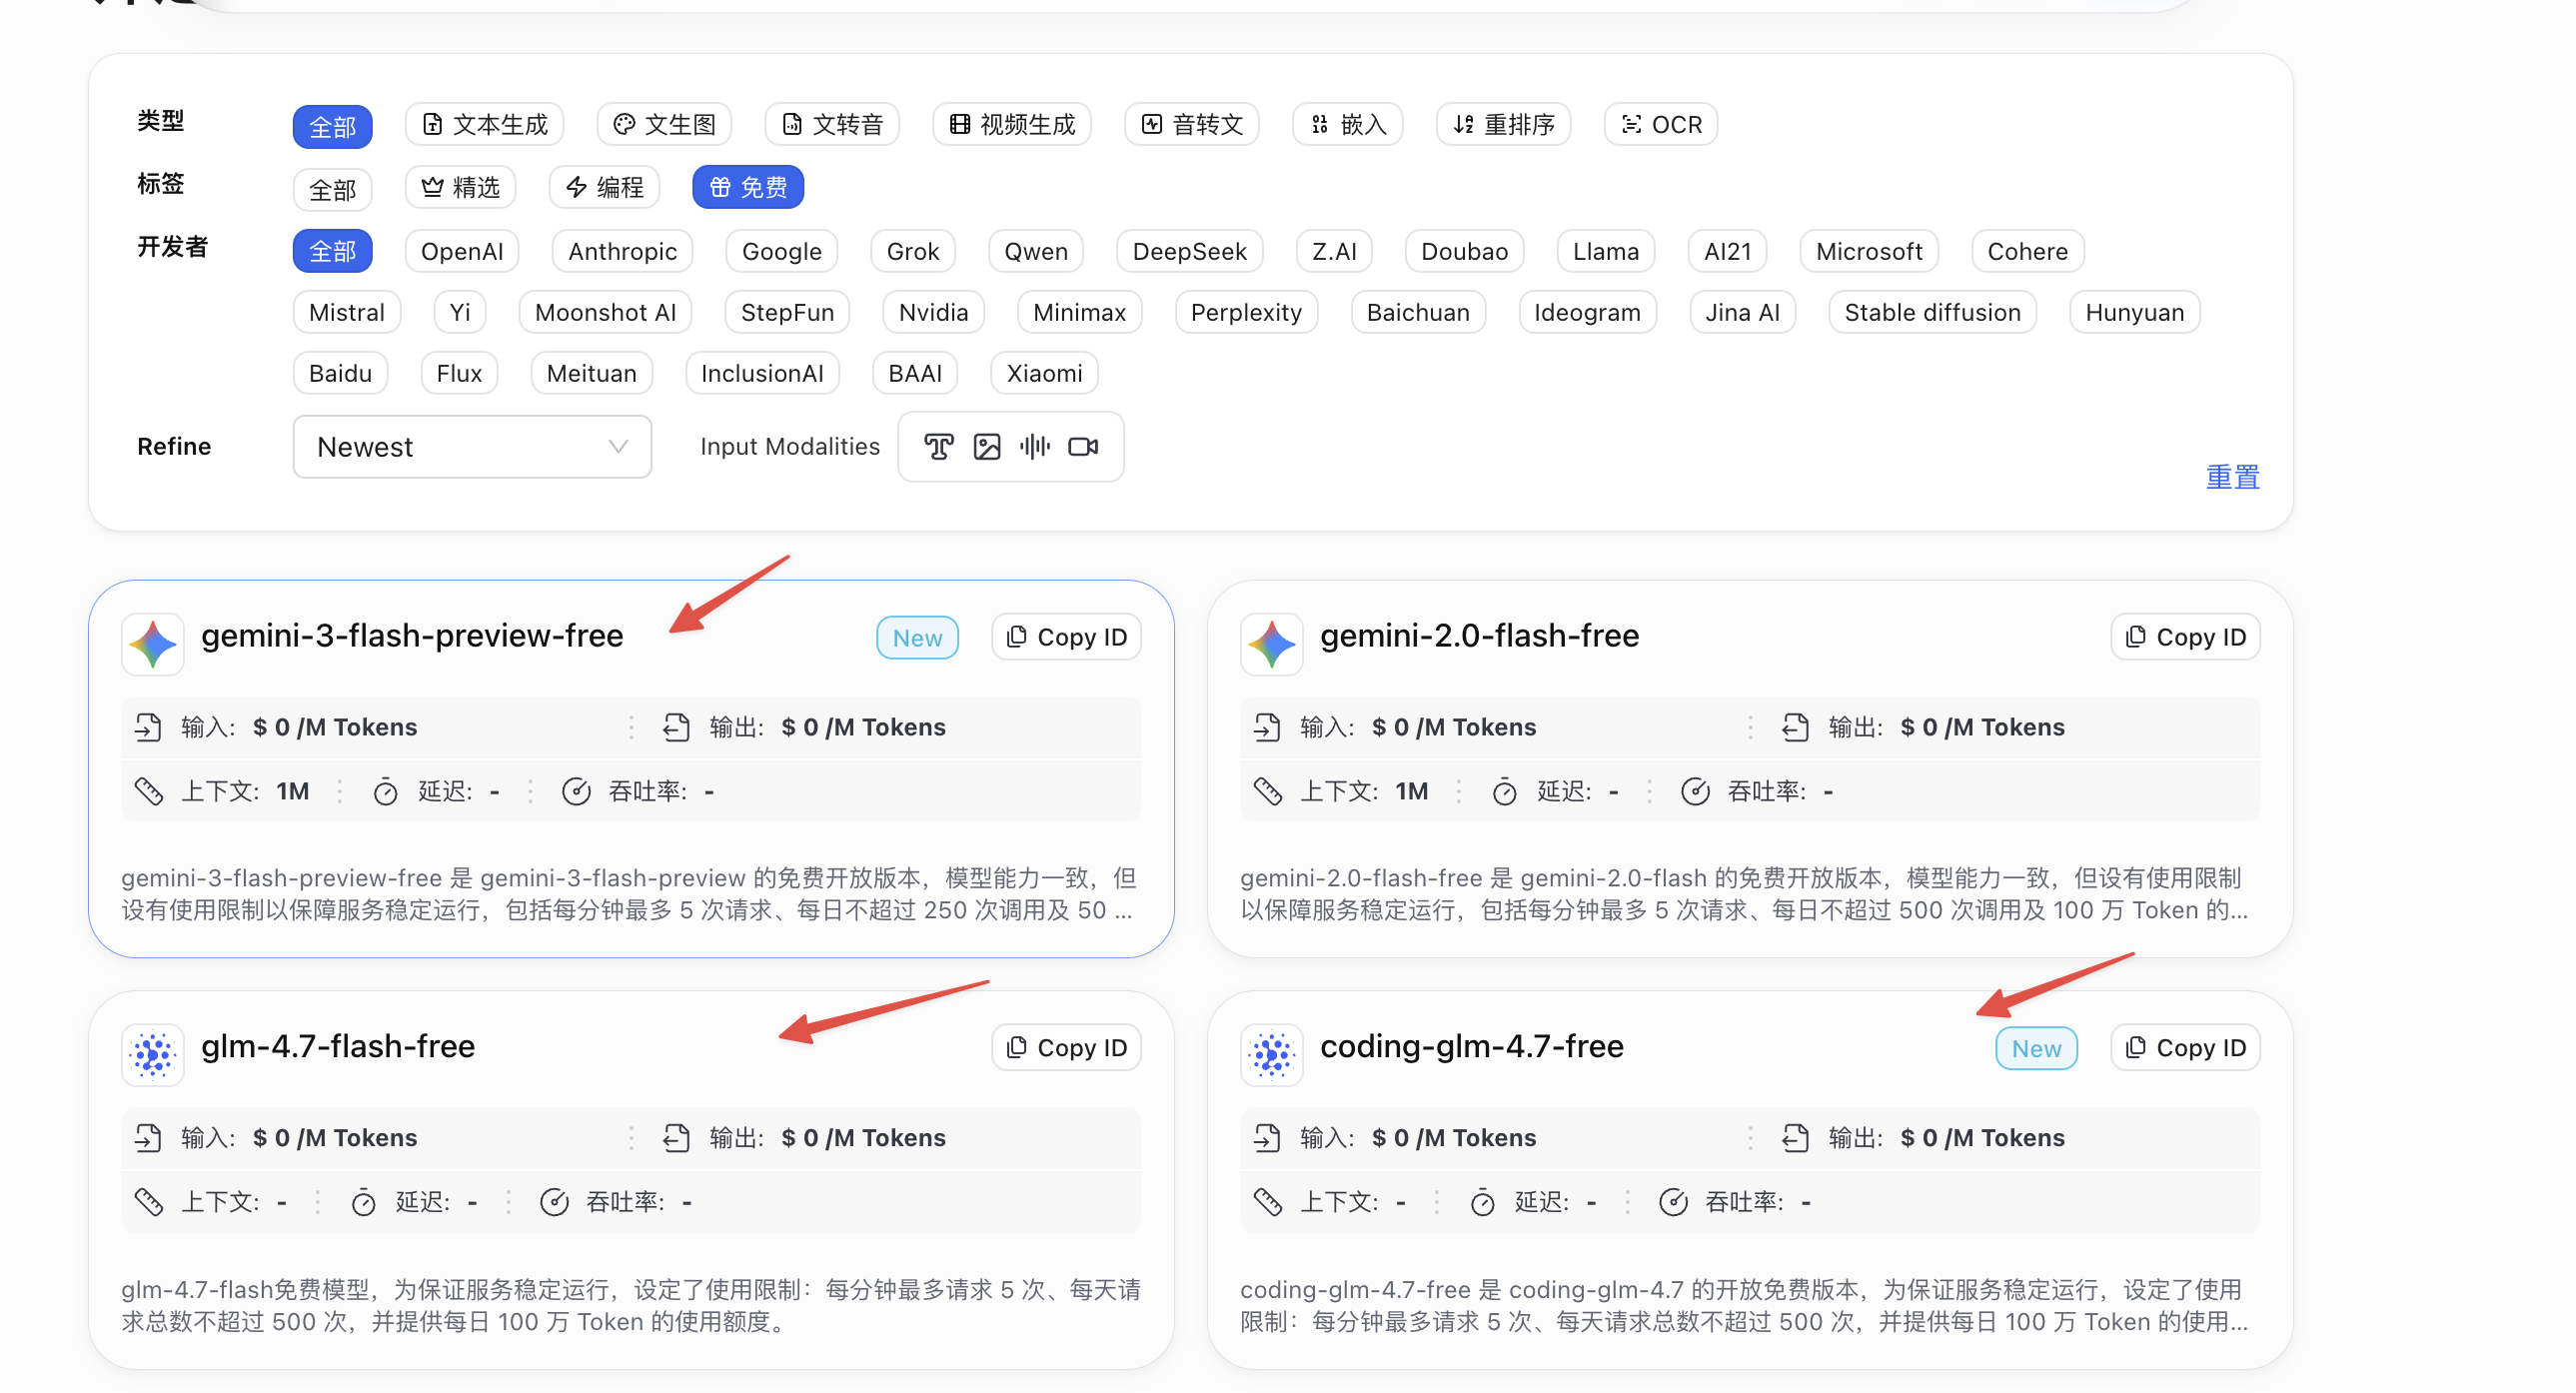The image size is (2576, 1393).
Task: Toggle image input modality icon
Action: click(987, 446)
